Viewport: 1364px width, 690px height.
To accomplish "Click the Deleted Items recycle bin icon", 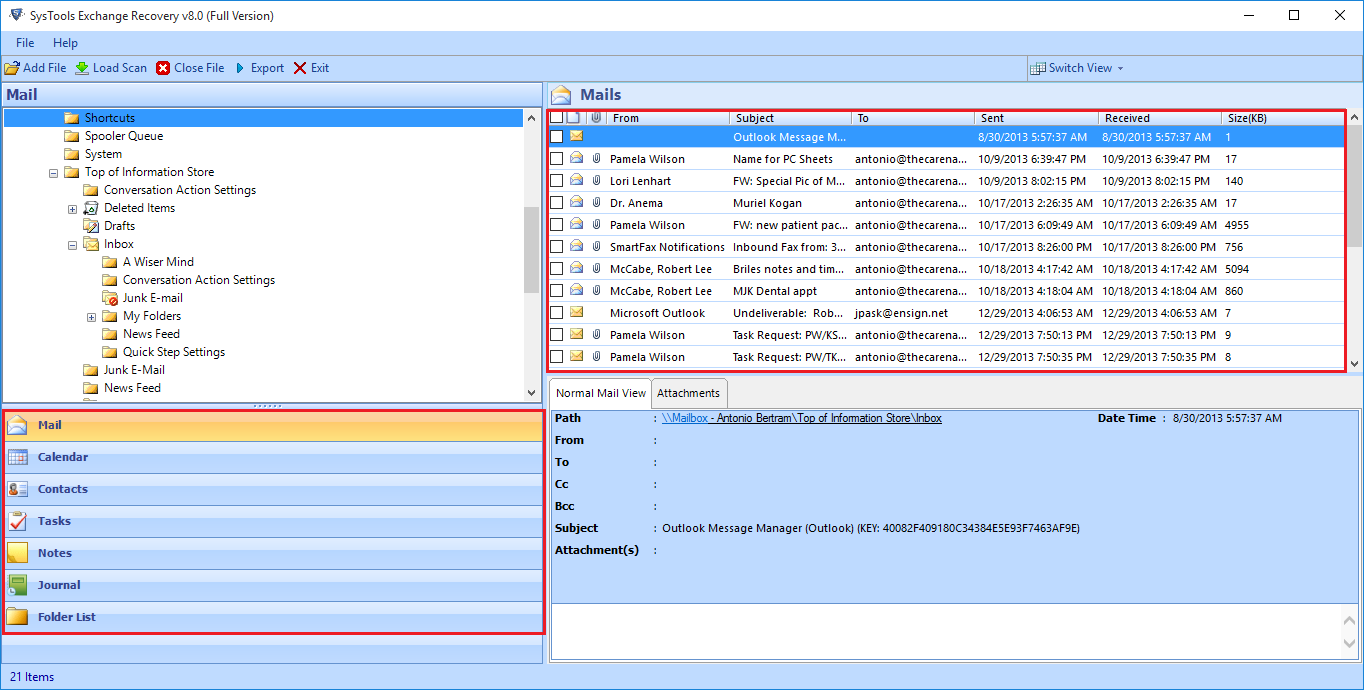I will coord(91,208).
